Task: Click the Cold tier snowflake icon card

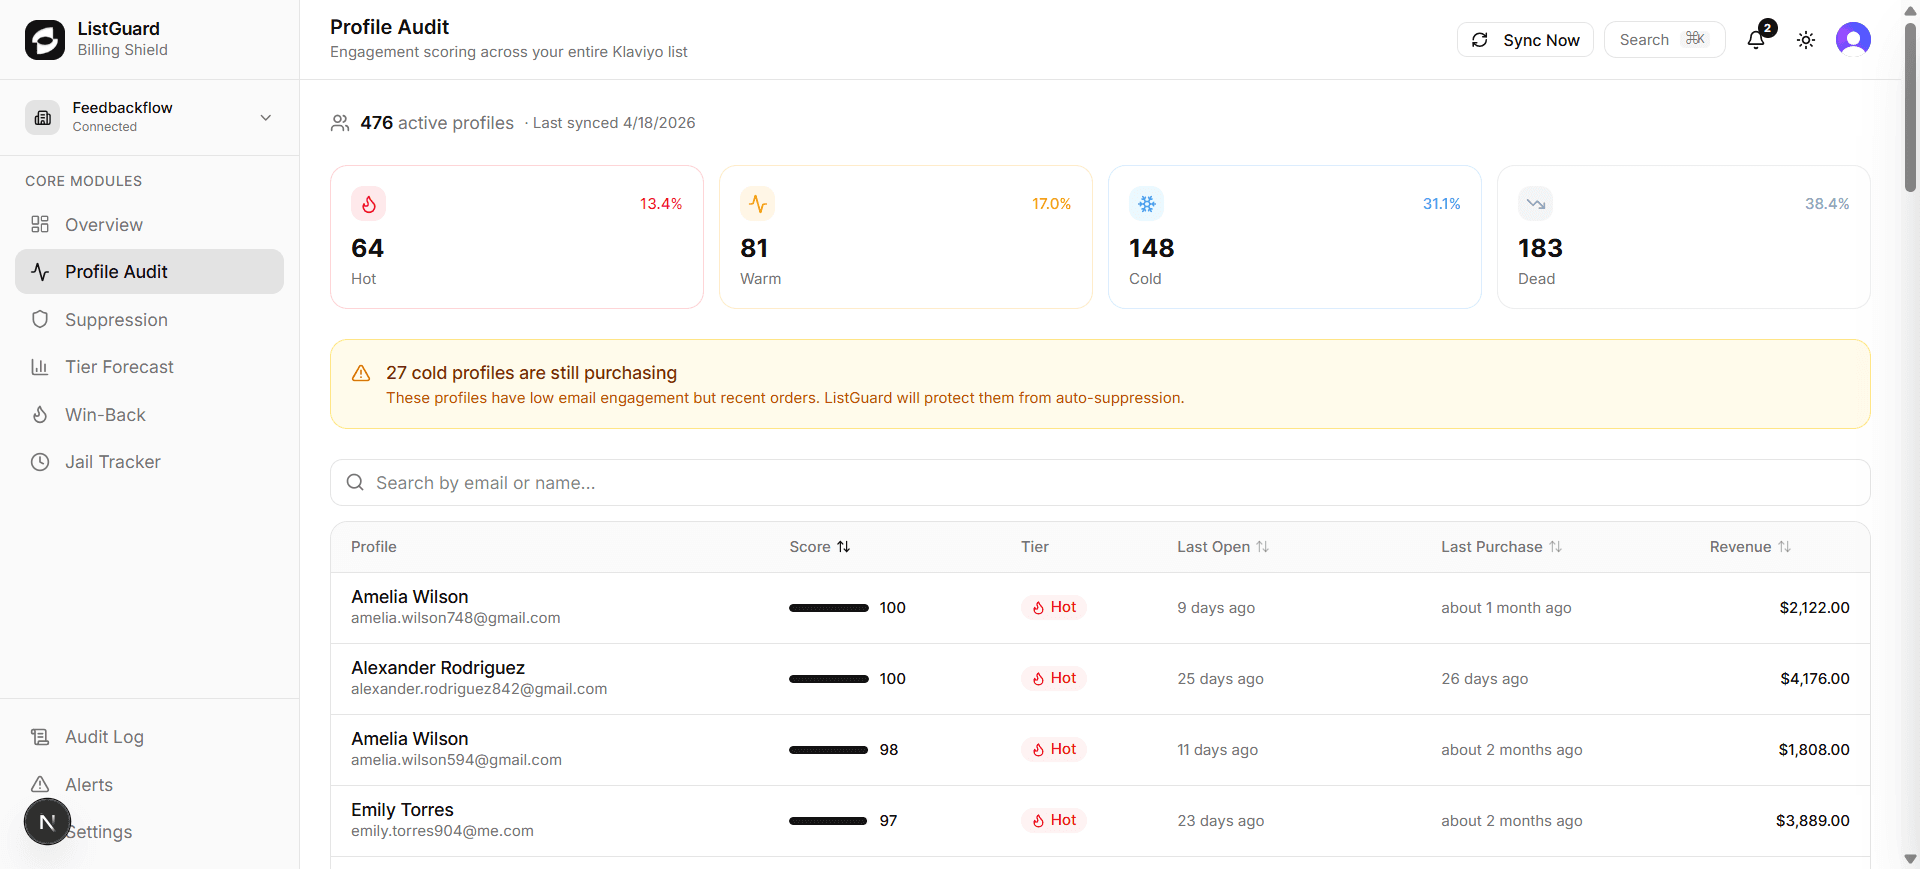Action: click(x=1294, y=237)
